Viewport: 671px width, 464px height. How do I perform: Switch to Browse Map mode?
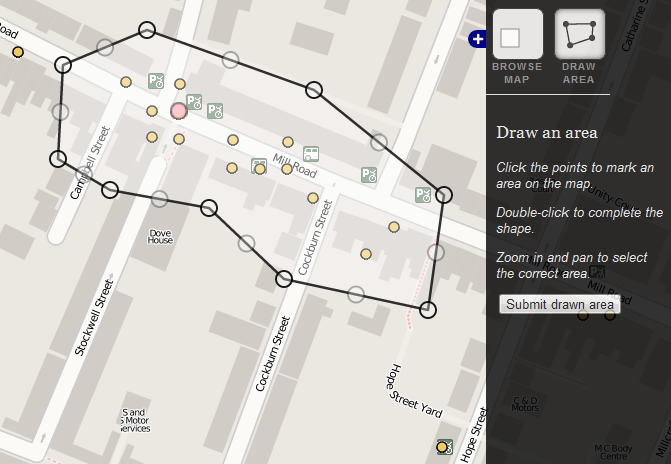click(517, 34)
